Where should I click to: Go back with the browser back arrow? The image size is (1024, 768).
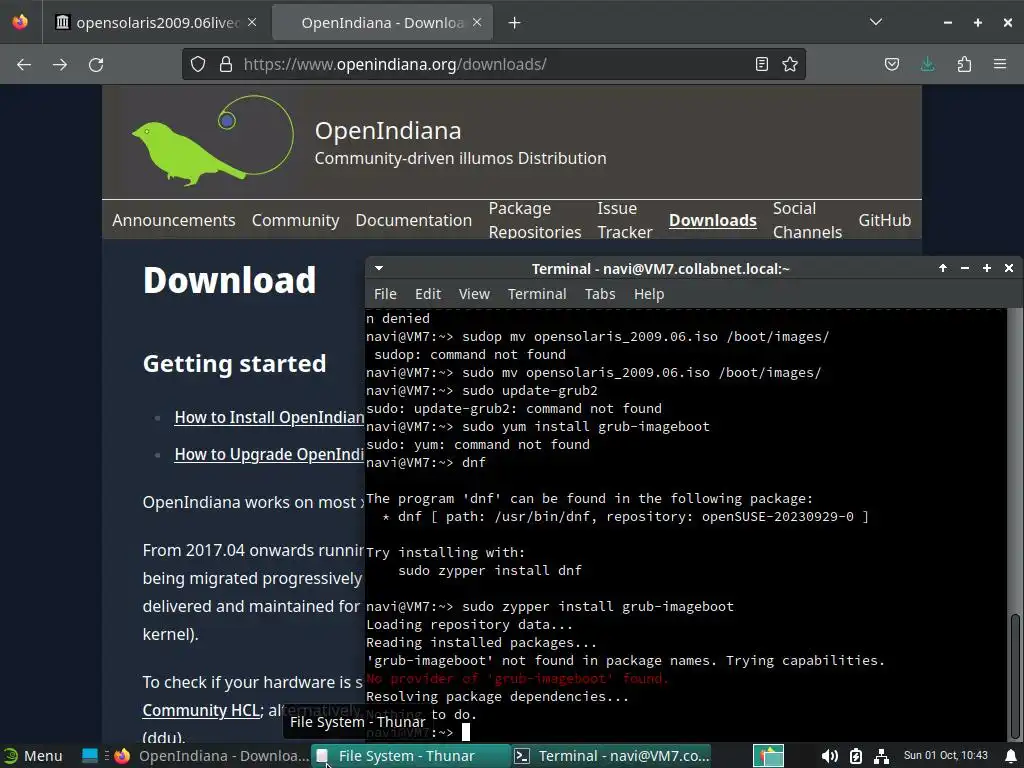(24, 65)
